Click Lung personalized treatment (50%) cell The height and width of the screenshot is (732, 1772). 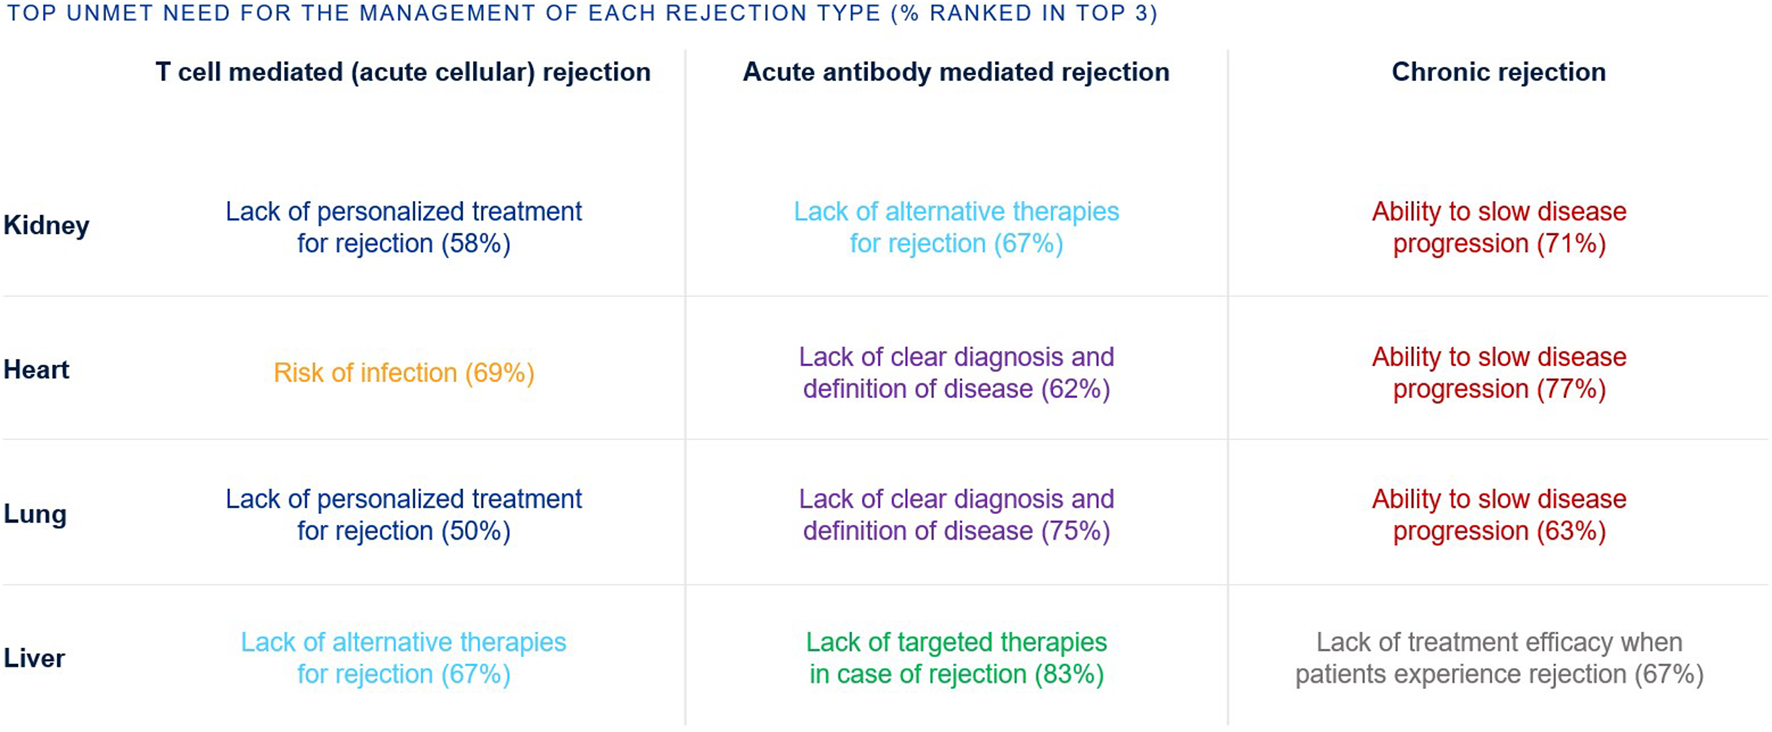[403, 515]
